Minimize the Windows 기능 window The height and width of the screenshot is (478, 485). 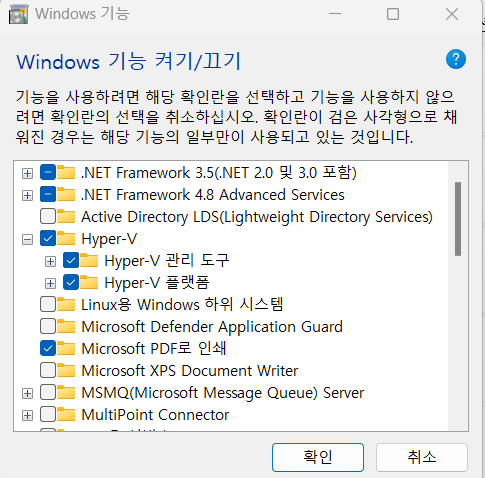coord(335,14)
